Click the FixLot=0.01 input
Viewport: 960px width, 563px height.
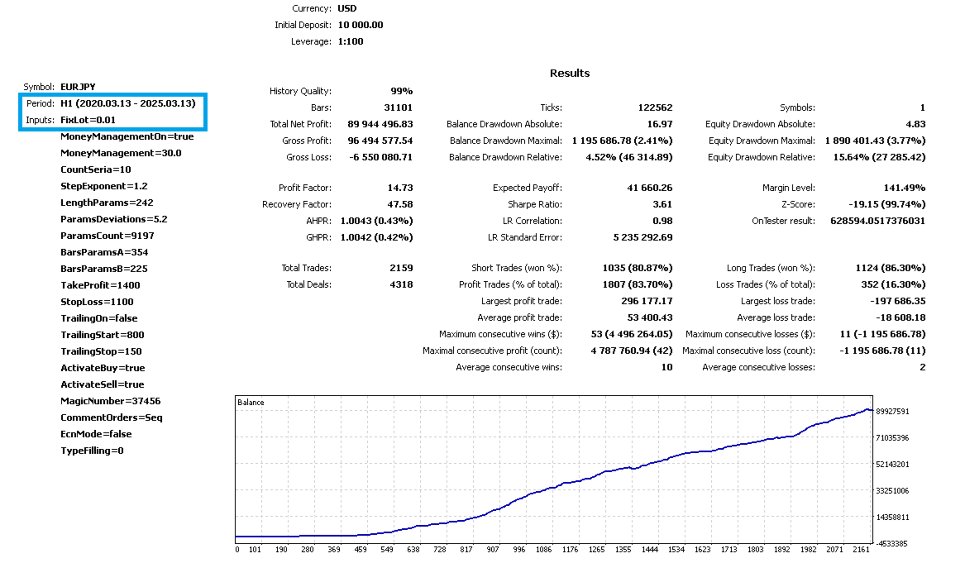[88, 120]
